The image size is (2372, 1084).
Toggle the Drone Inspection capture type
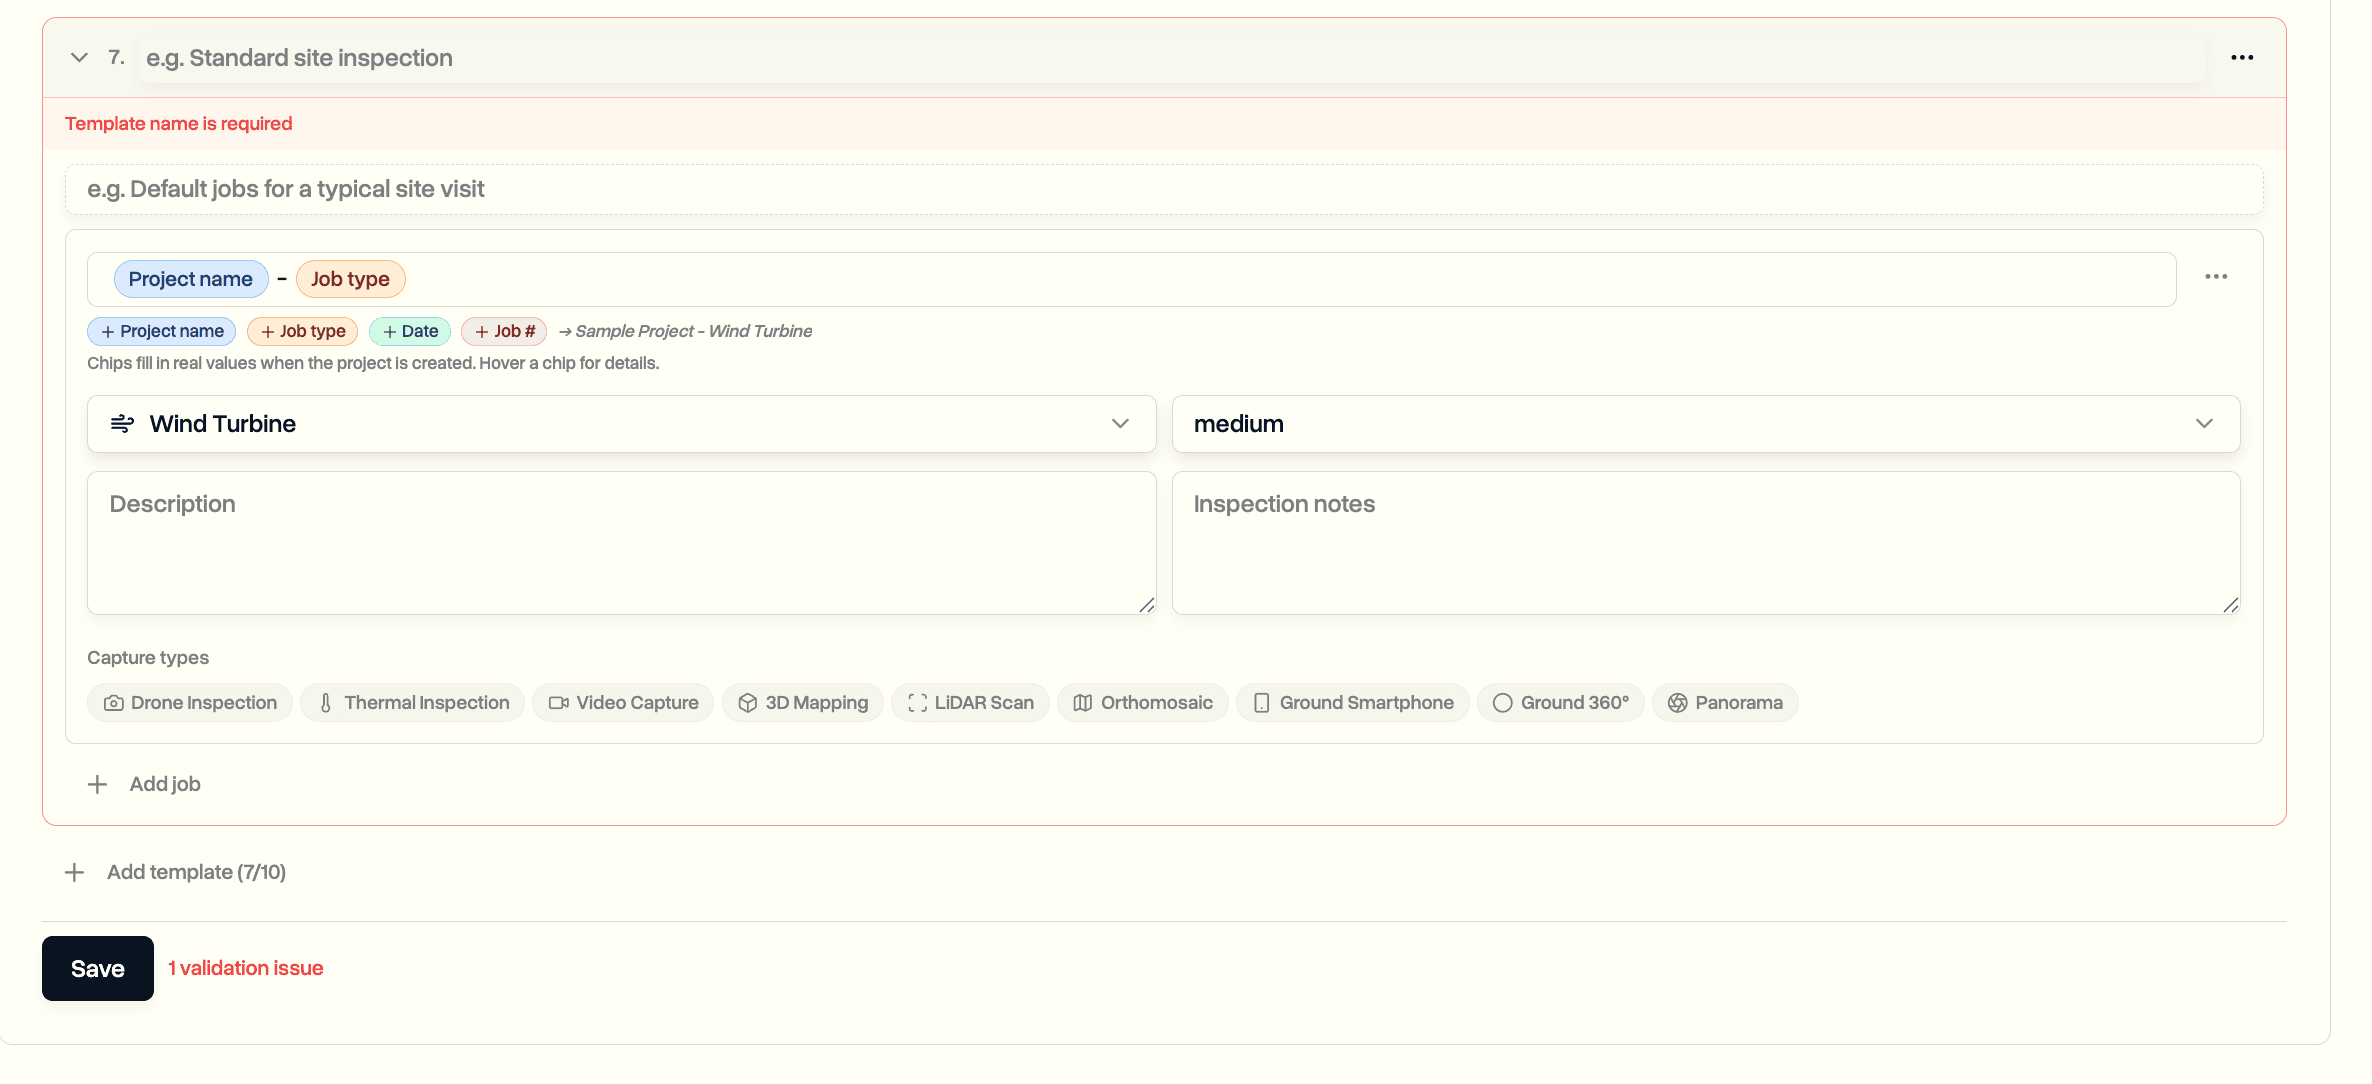point(190,703)
